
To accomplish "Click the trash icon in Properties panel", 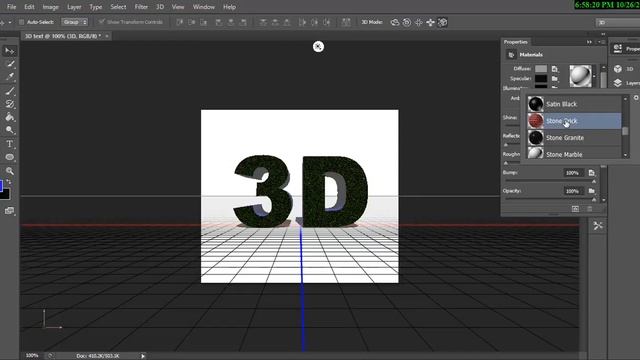I will pos(589,209).
